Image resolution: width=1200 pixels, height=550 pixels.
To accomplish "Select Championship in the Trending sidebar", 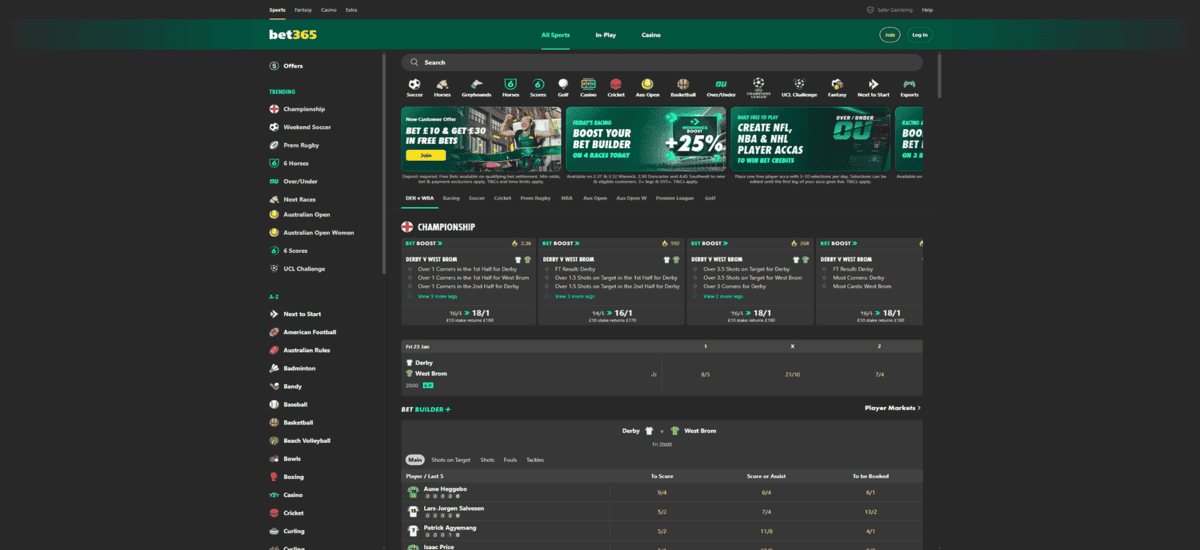I will point(297,109).
